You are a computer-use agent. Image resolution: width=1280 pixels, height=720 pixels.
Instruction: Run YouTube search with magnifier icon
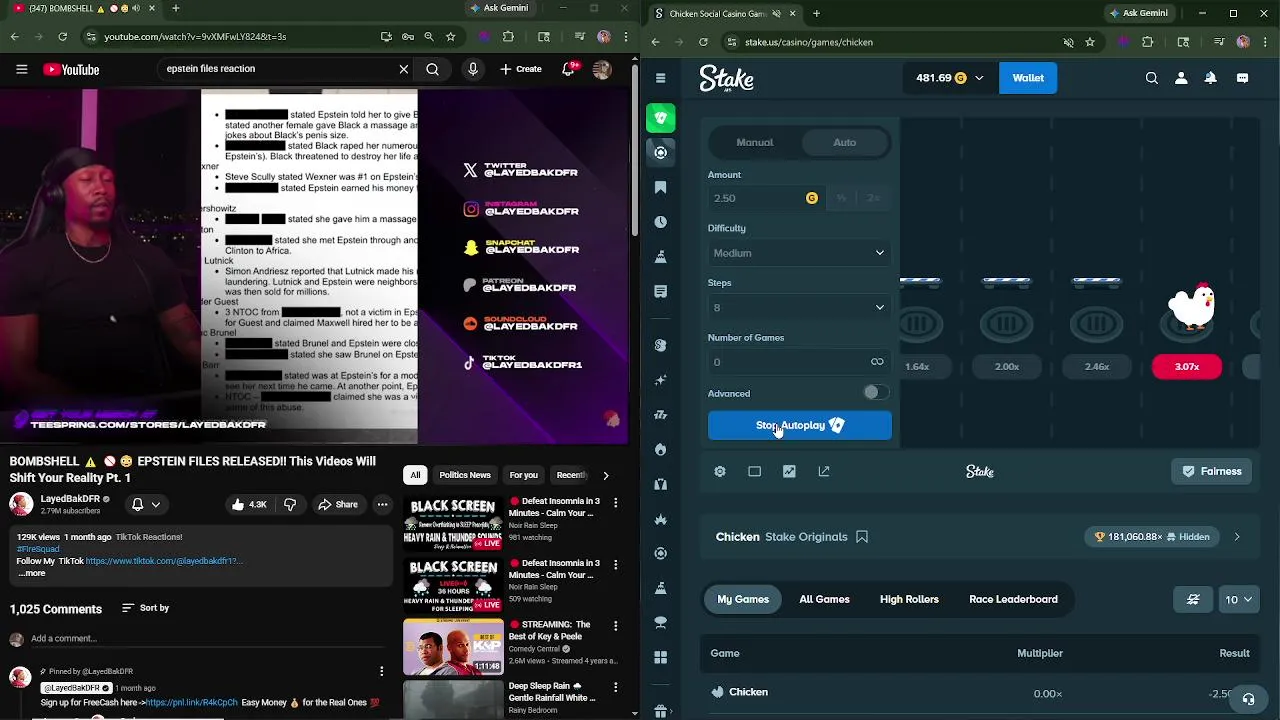(x=432, y=69)
